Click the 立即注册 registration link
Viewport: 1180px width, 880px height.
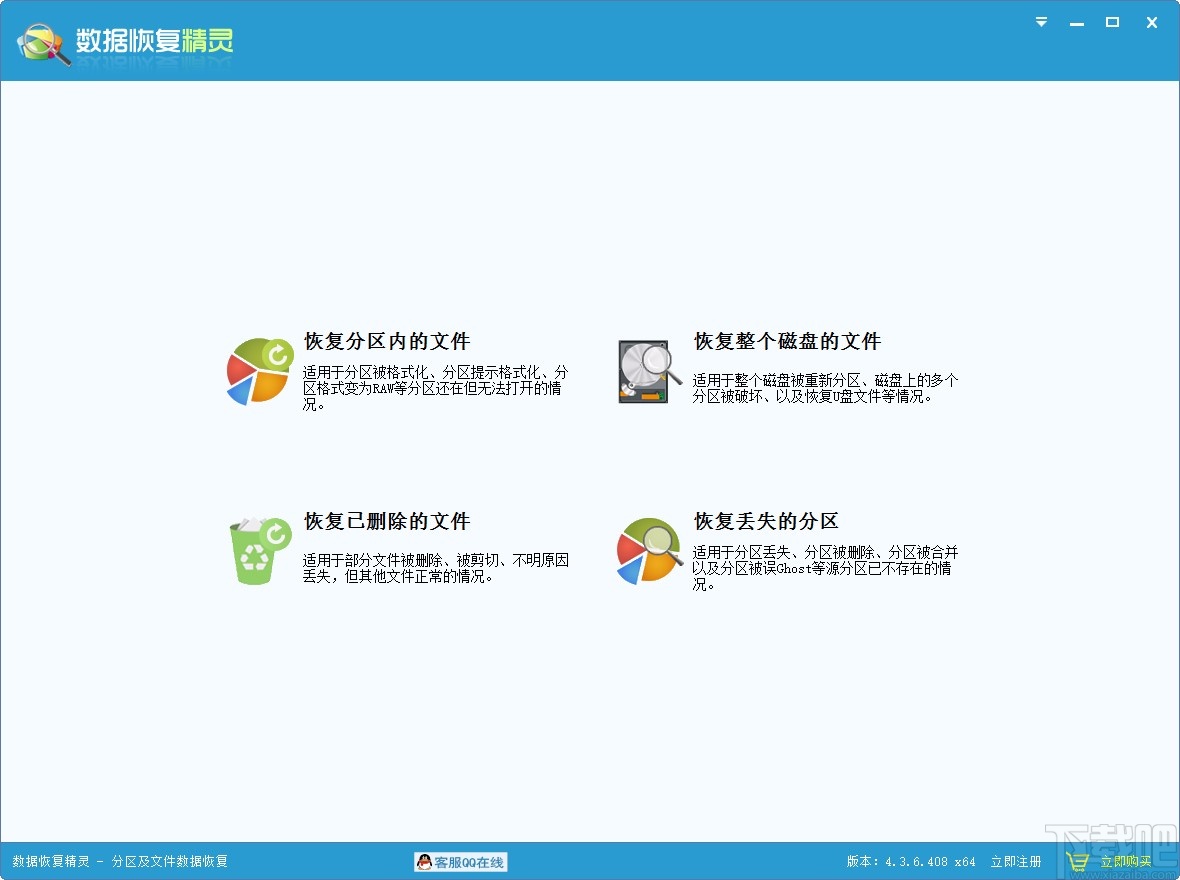[x=1016, y=861]
